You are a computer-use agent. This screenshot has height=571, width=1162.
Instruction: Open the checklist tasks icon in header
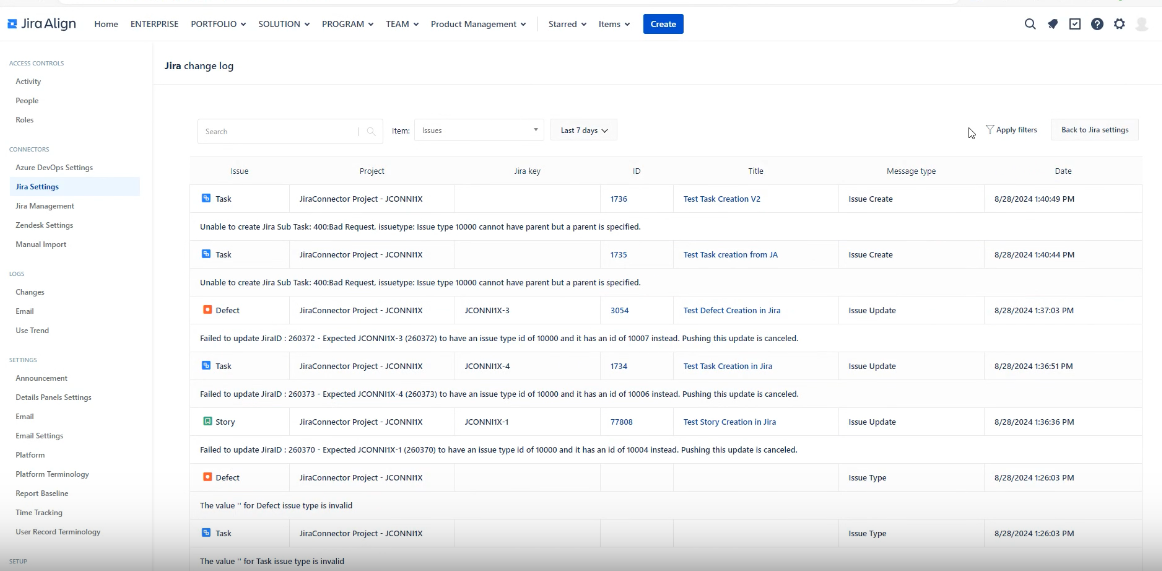(x=1075, y=24)
